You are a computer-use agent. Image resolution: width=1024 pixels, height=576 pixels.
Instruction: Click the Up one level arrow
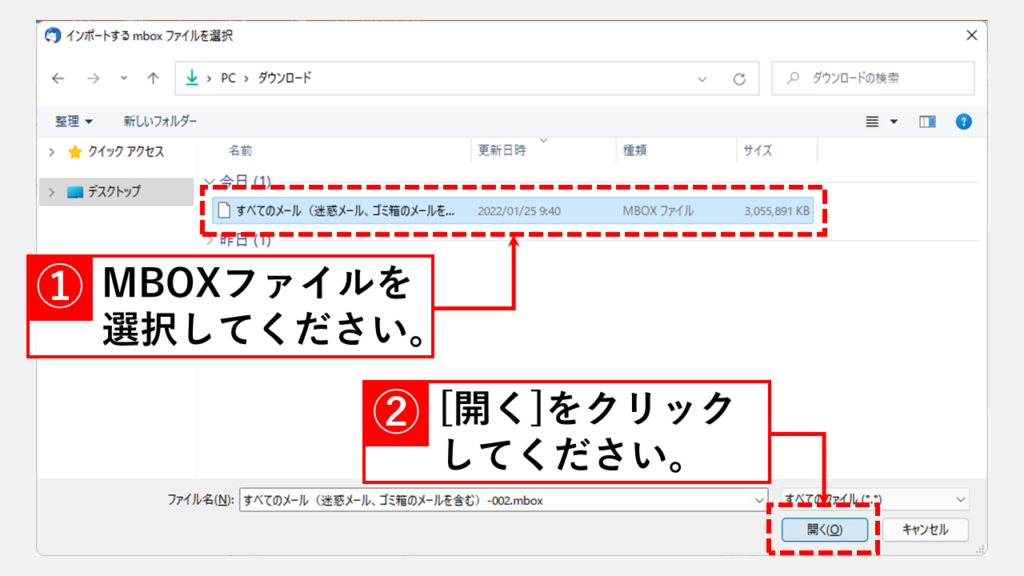[x=153, y=78]
